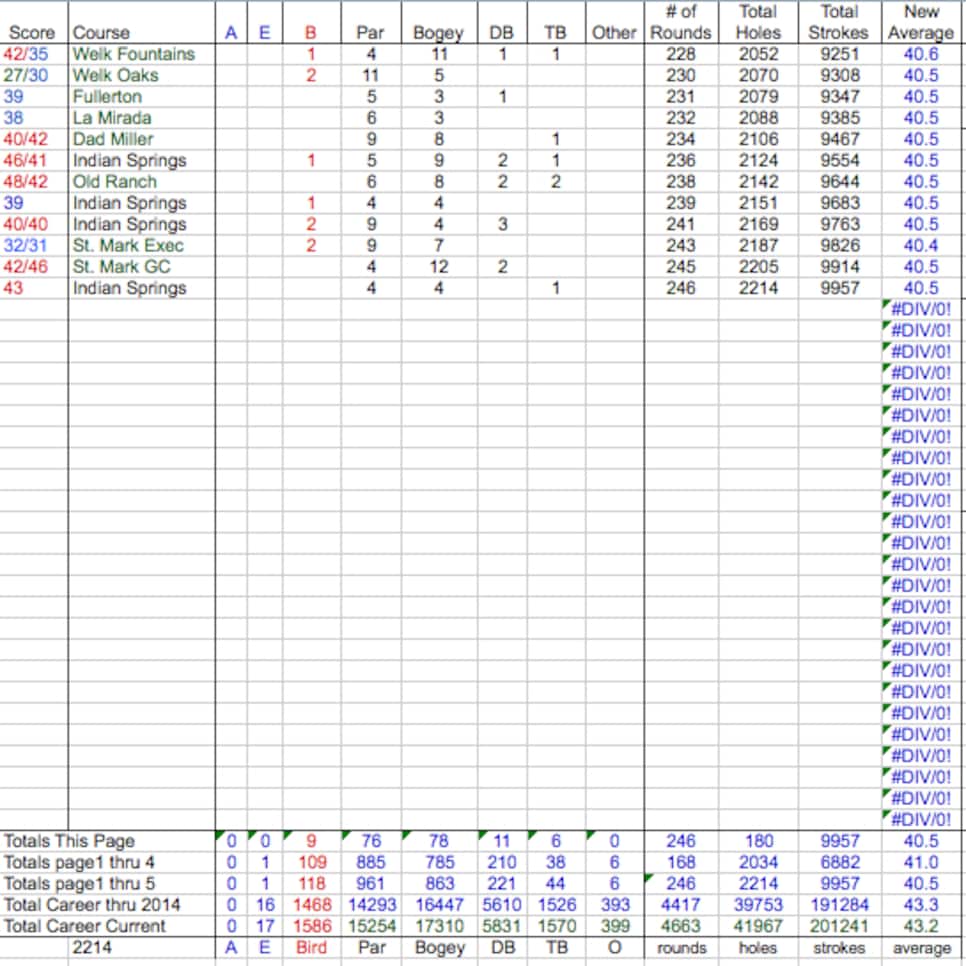The height and width of the screenshot is (966, 966).
Task: Click the Par value 11 for Welk Oaks
Action: click(x=370, y=75)
